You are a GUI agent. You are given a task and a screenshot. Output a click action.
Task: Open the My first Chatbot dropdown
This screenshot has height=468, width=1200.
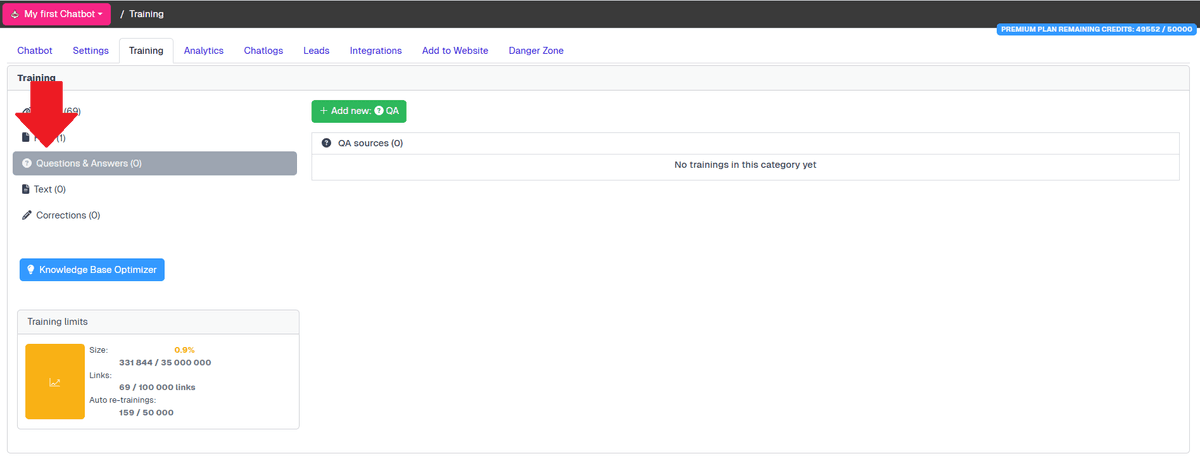click(x=57, y=14)
